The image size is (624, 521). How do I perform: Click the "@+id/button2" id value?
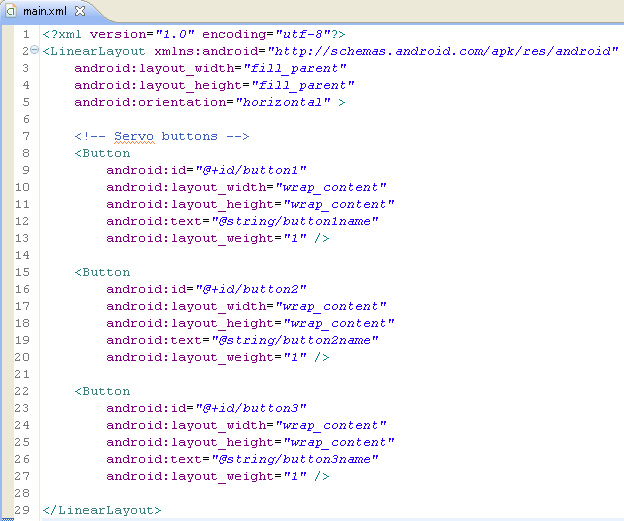[x=251, y=289]
